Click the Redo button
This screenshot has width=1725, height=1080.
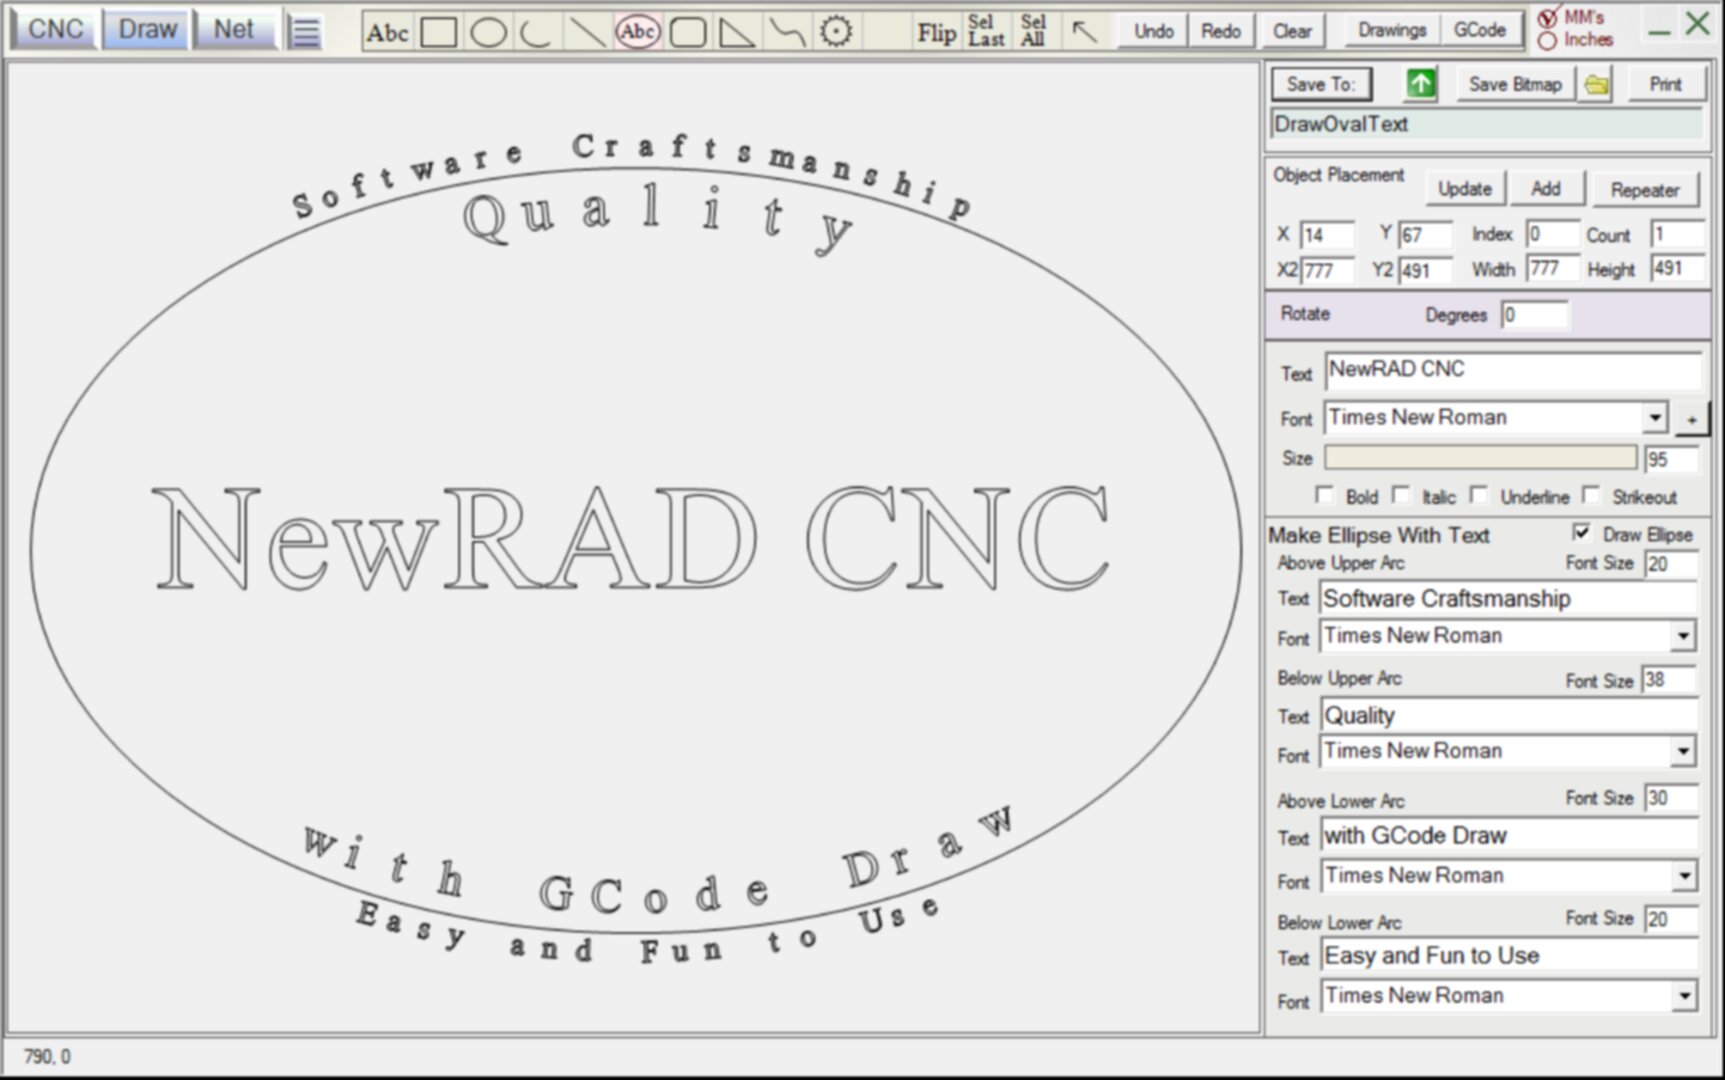[x=1220, y=31]
